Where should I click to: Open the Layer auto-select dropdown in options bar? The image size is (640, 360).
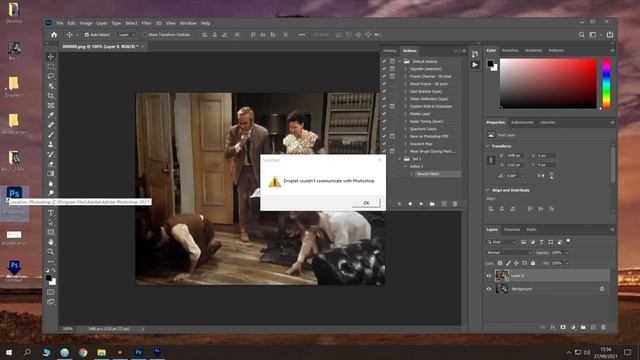click(127, 35)
